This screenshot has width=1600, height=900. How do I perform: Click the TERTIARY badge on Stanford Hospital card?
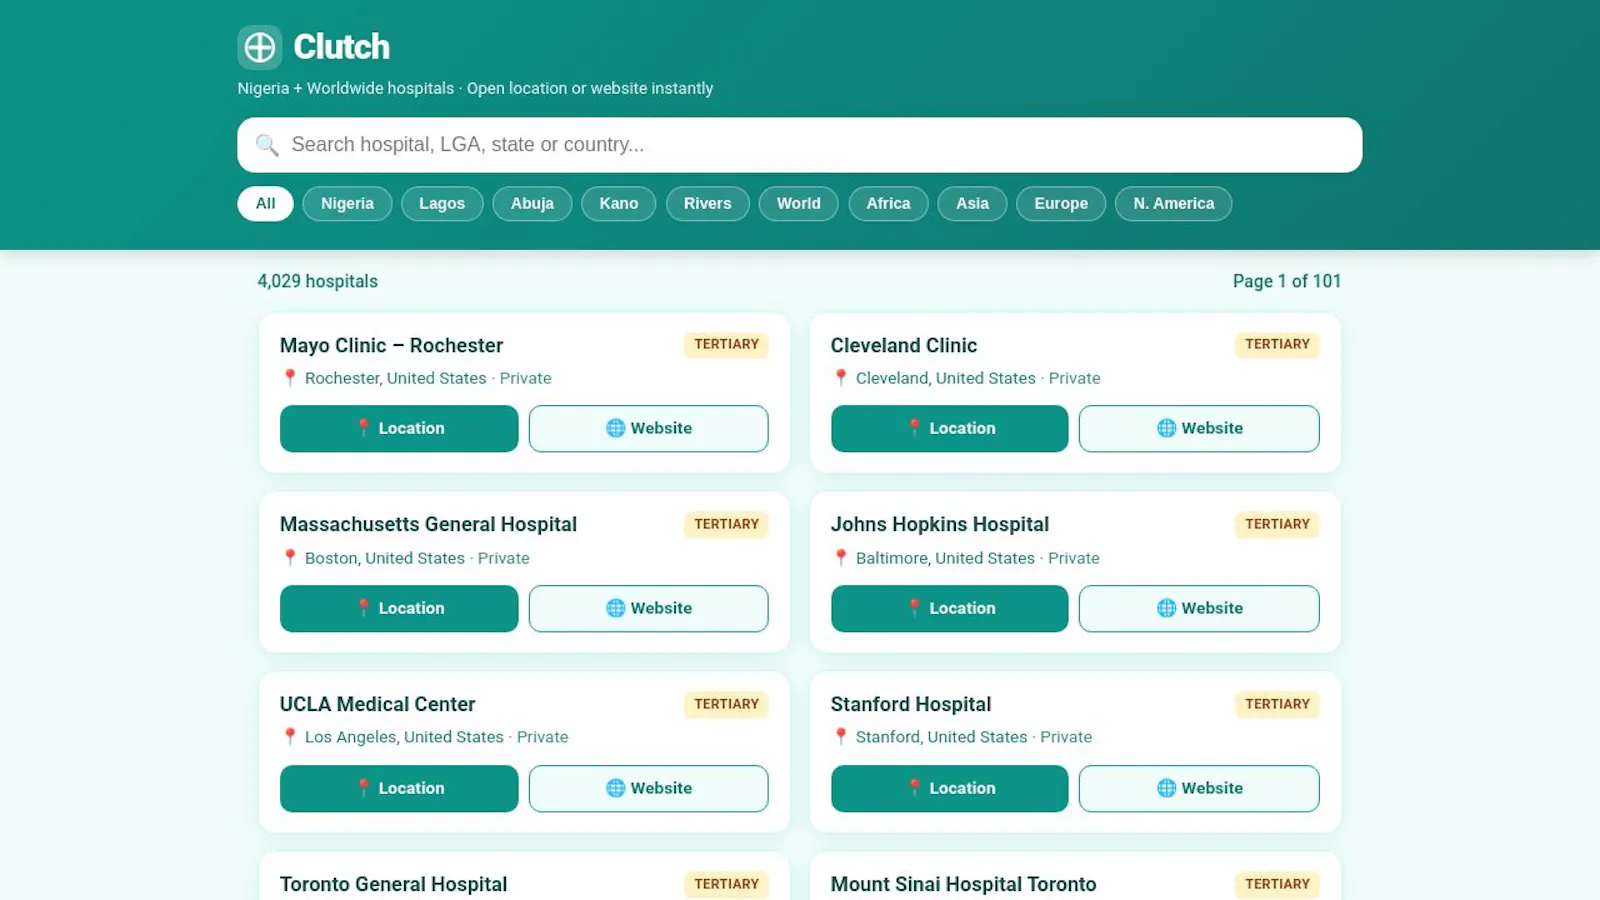pyautogui.click(x=1277, y=704)
